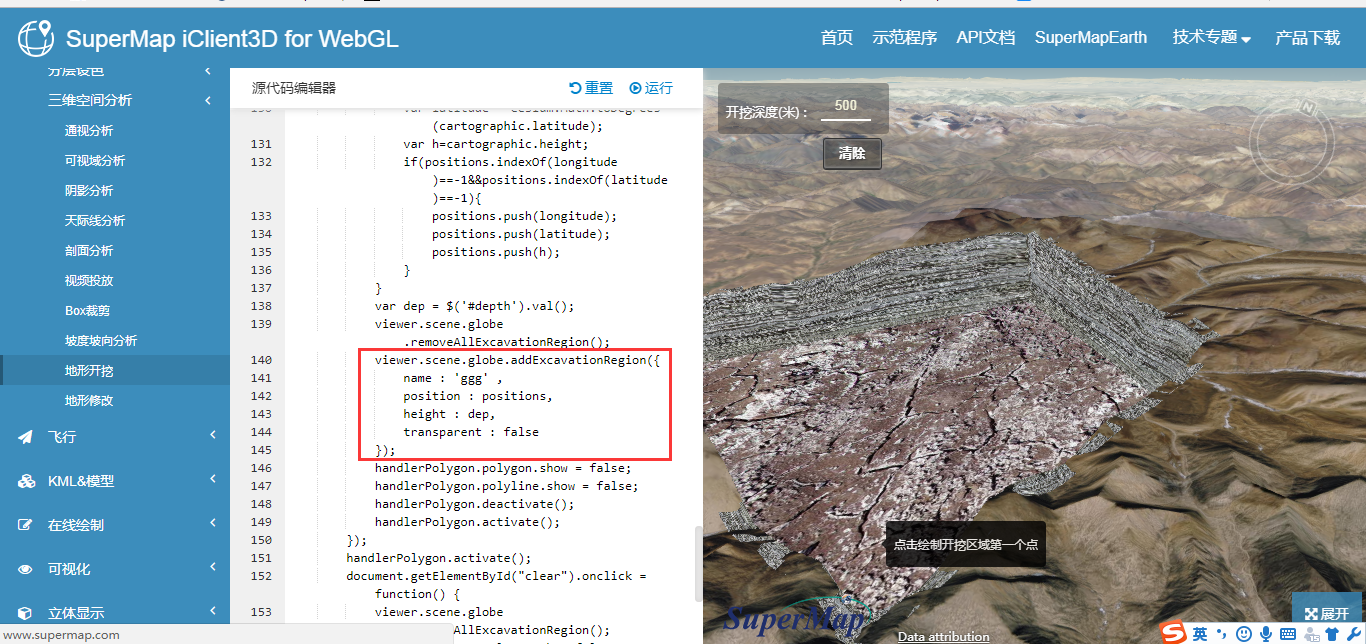The image size is (1366, 644).
Task: Click the SuperMap globe logo icon
Action: [36, 38]
